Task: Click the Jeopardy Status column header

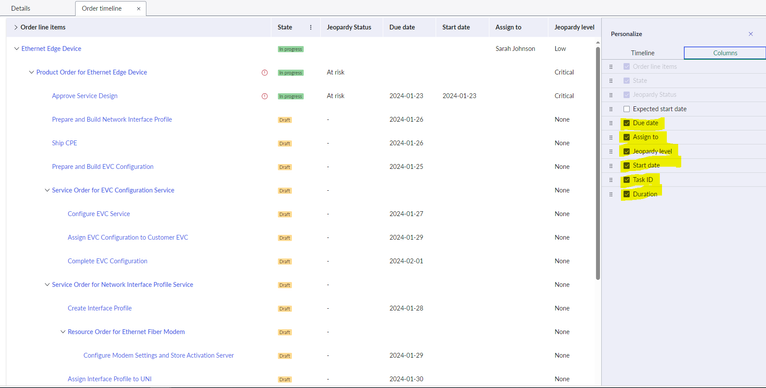Action: [349, 27]
